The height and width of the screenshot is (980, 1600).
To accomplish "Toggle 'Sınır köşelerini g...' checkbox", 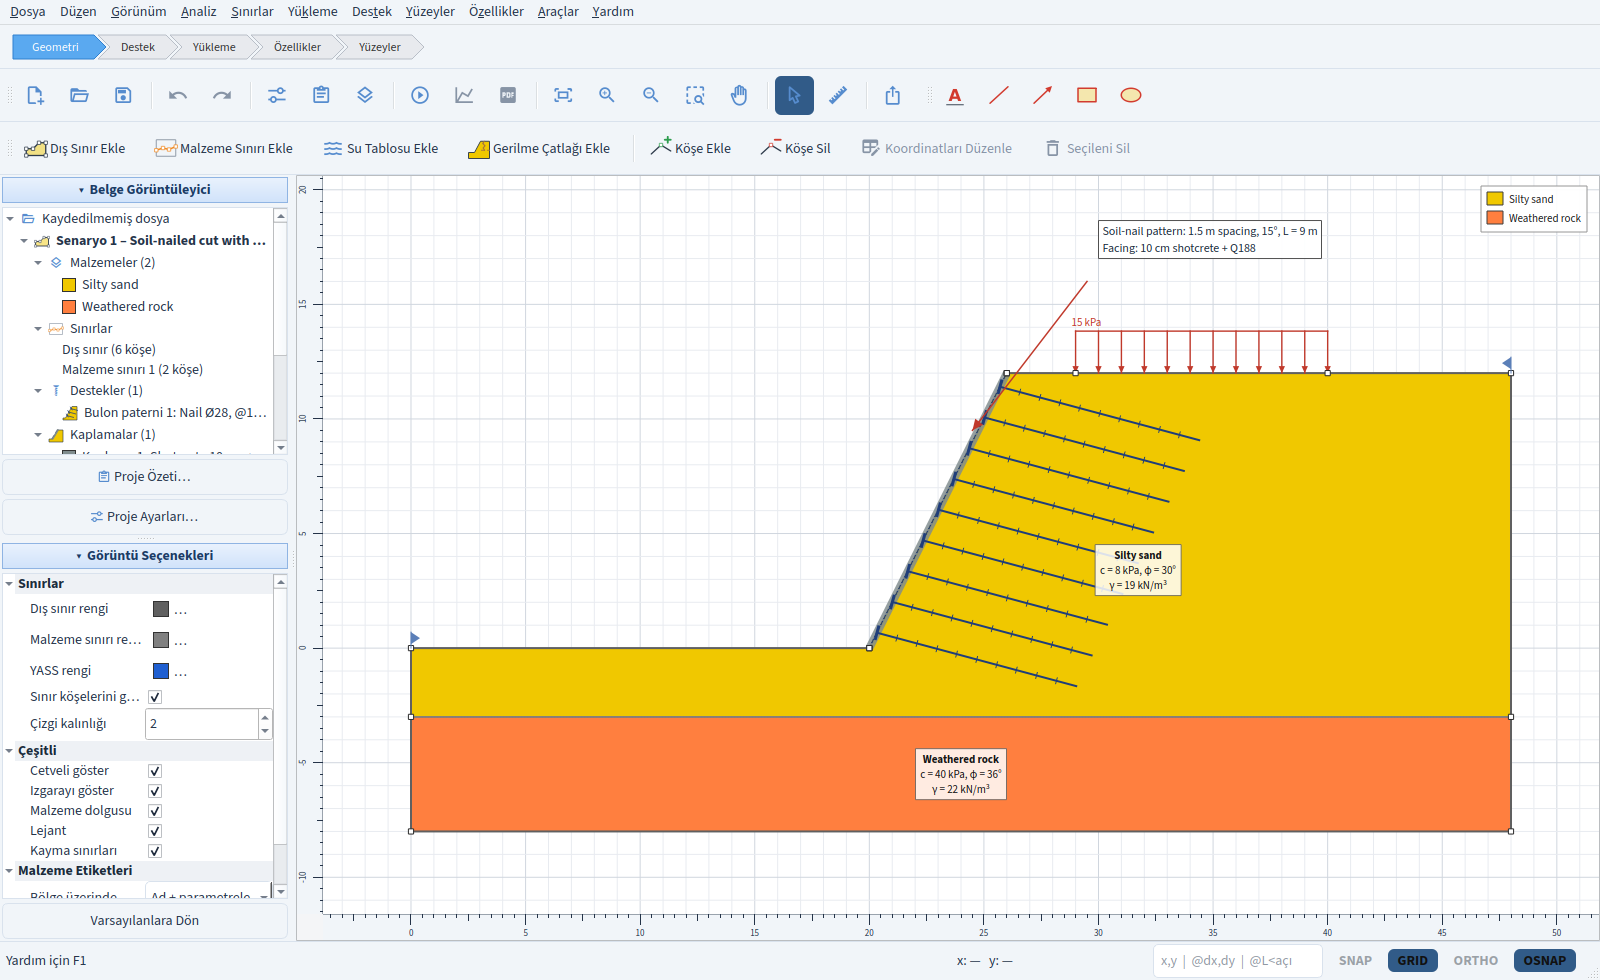I will (x=155, y=697).
